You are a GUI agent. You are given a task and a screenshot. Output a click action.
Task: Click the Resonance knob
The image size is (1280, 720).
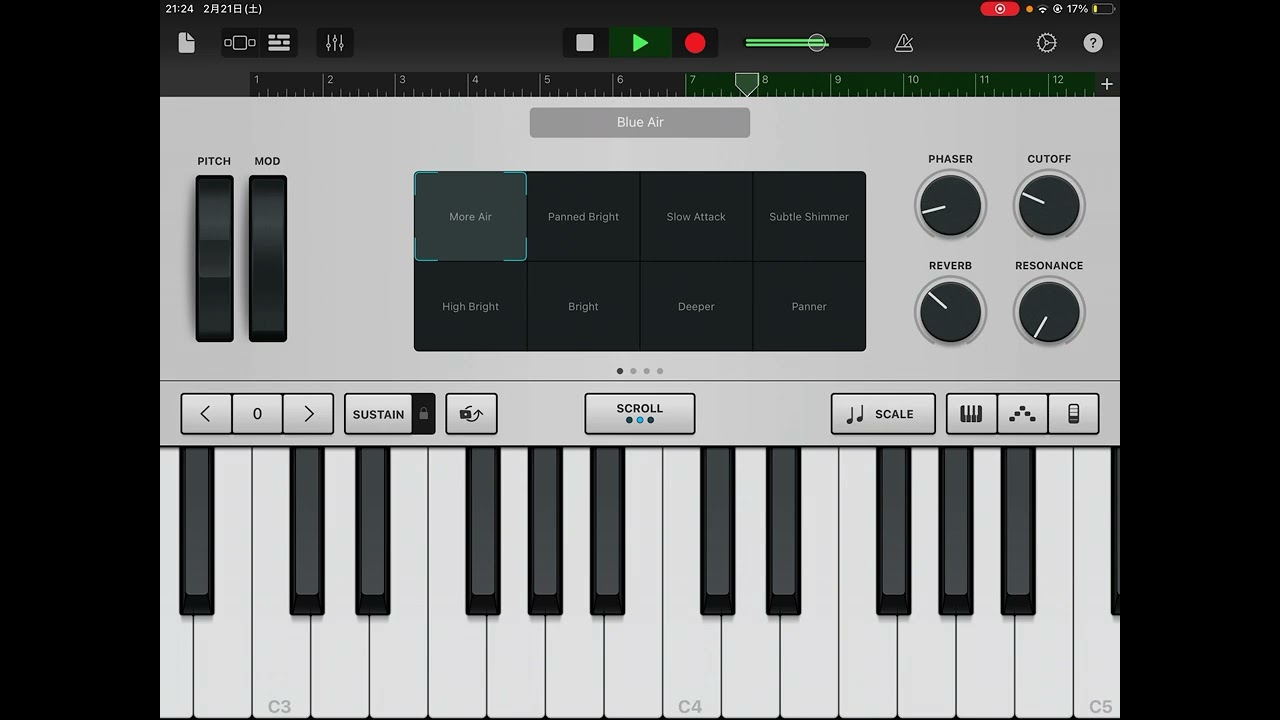tap(1049, 312)
